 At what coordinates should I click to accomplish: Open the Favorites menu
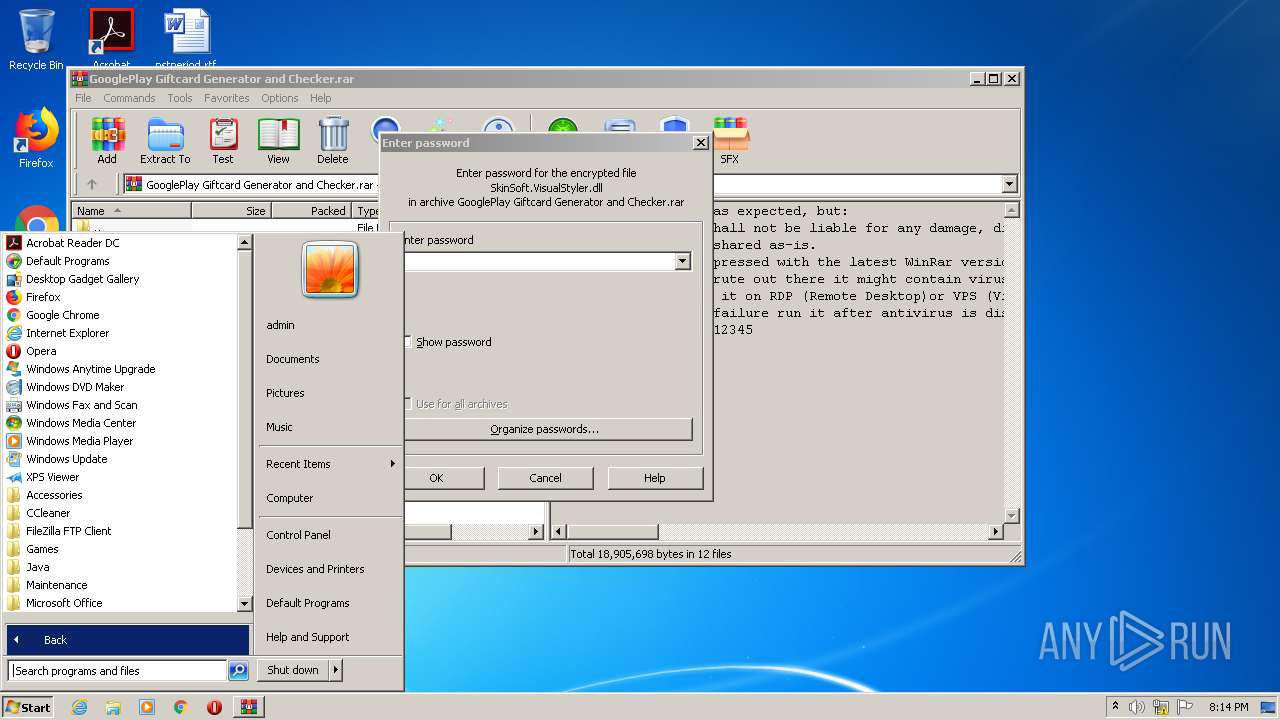point(227,98)
